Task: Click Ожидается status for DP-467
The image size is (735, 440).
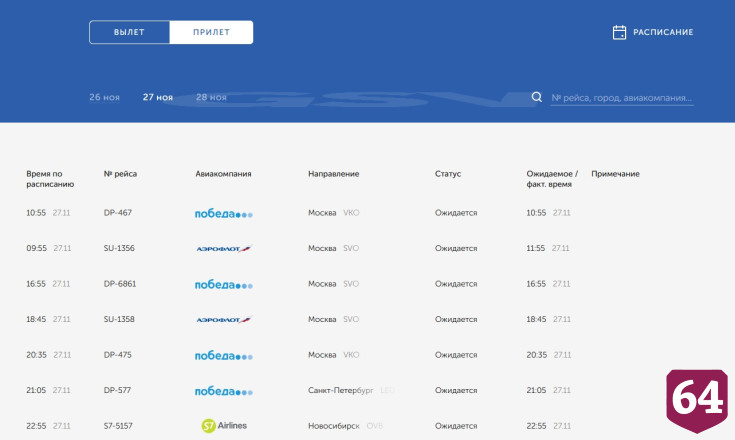Action: click(x=456, y=213)
